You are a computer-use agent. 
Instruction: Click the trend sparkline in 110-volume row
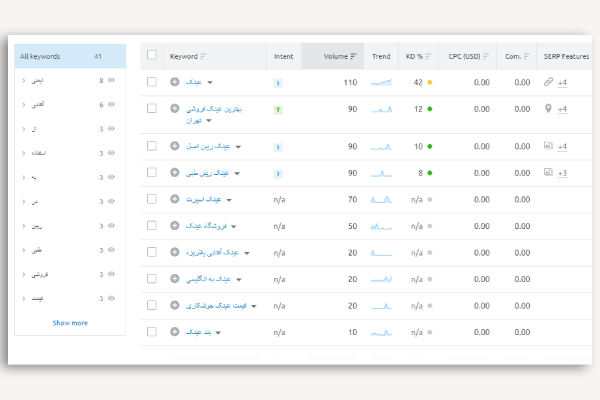pyautogui.click(x=381, y=82)
